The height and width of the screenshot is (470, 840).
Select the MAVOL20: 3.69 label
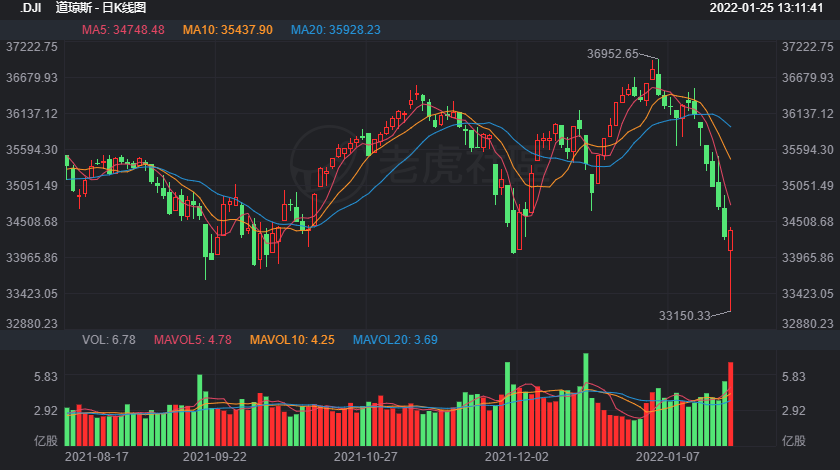click(x=395, y=340)
